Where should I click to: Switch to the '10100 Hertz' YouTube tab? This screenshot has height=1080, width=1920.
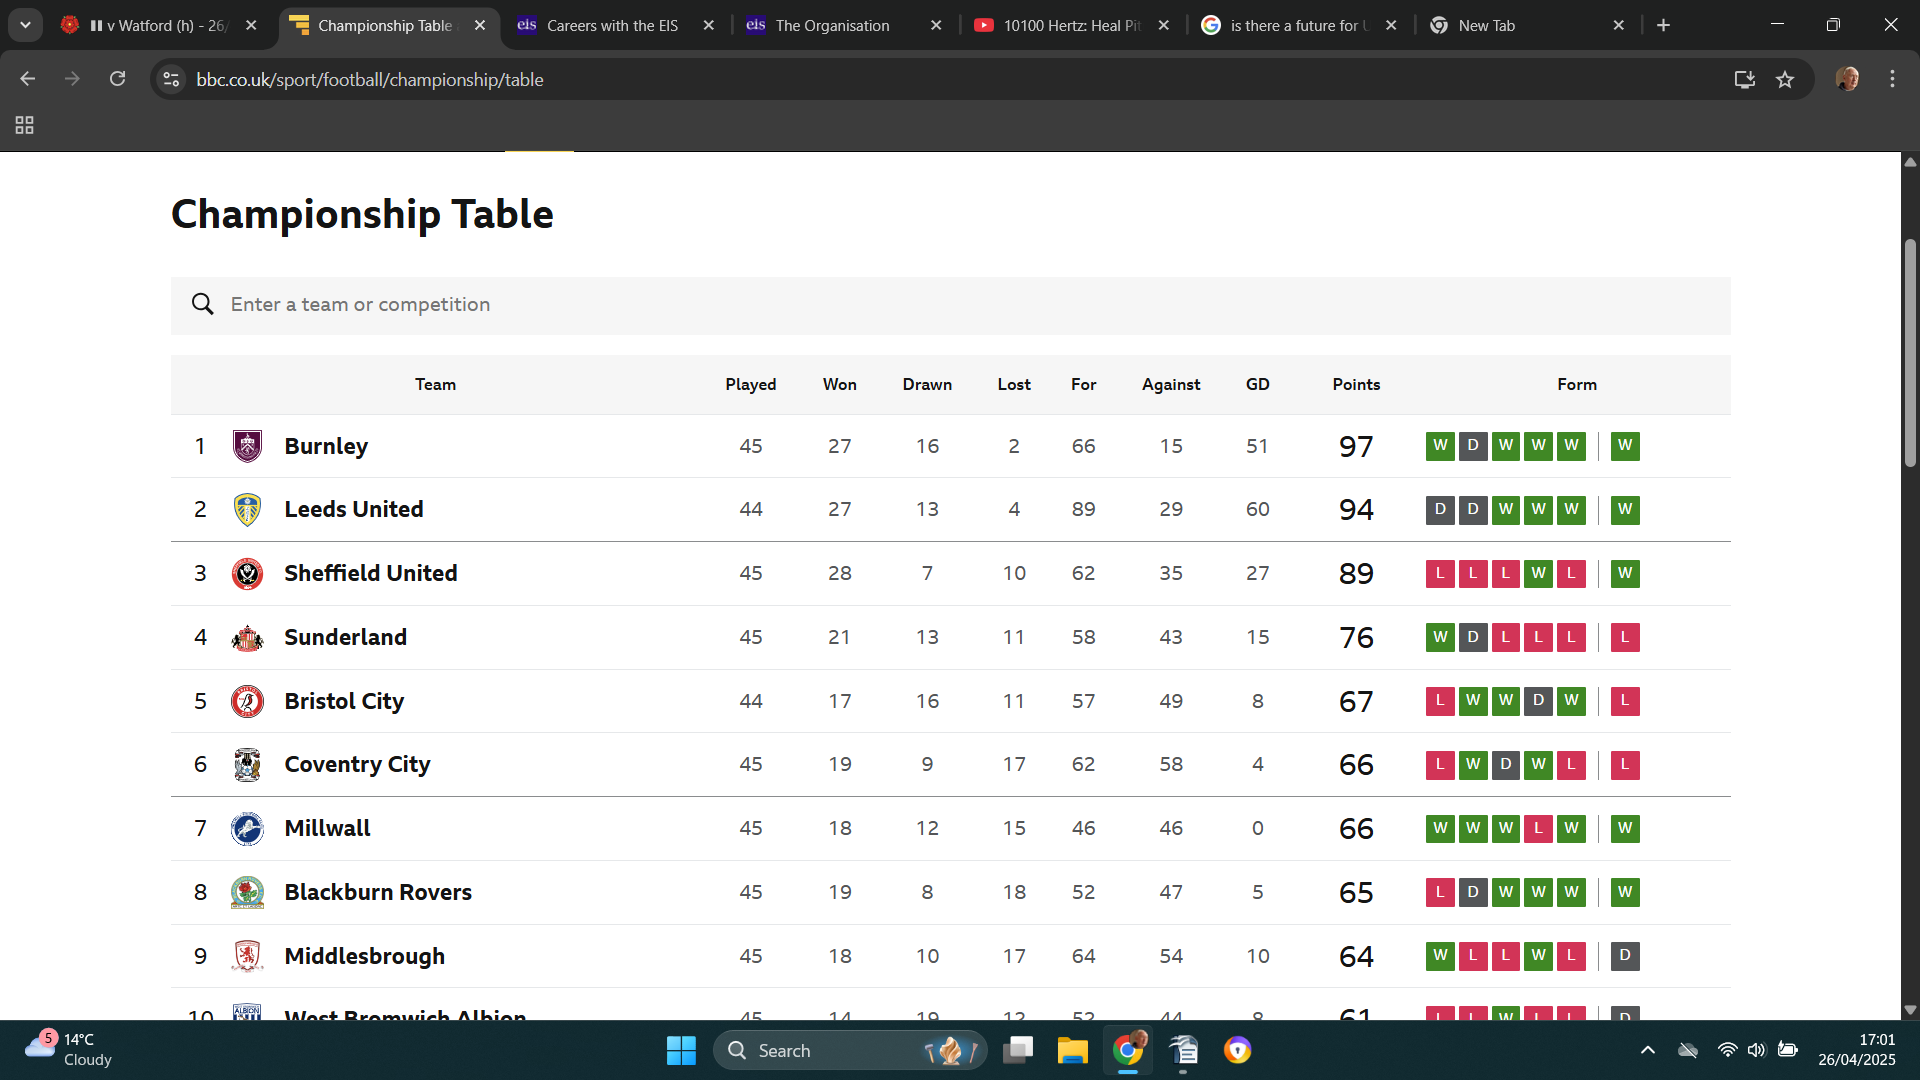[x=1072, y=26]
